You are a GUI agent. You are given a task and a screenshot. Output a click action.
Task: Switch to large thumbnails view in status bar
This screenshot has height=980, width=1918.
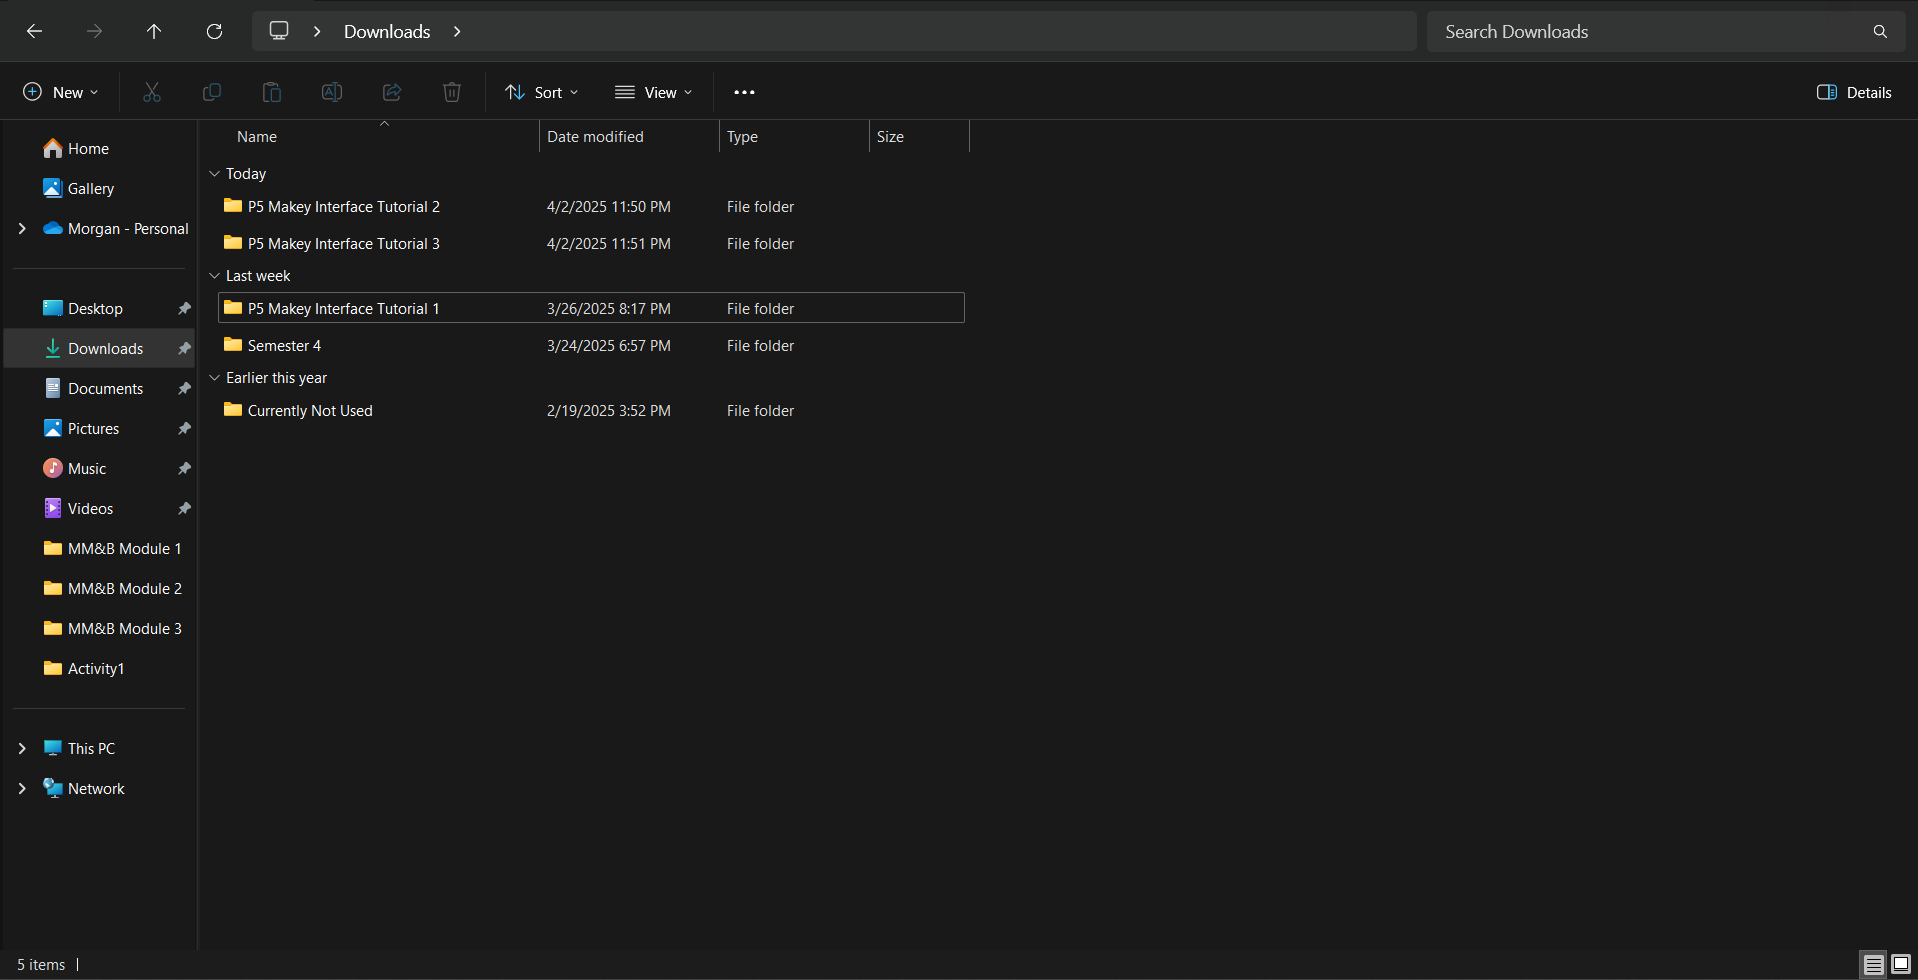(x=1901, y=964)
